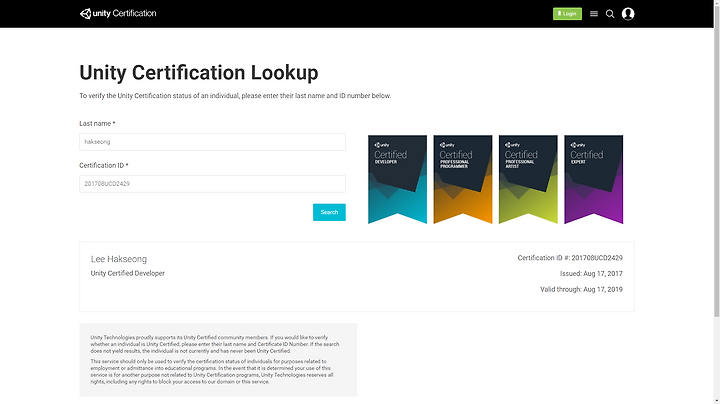
Task: Click the page vertical scrollbar thumb
Action: click(x=716, y=161)
